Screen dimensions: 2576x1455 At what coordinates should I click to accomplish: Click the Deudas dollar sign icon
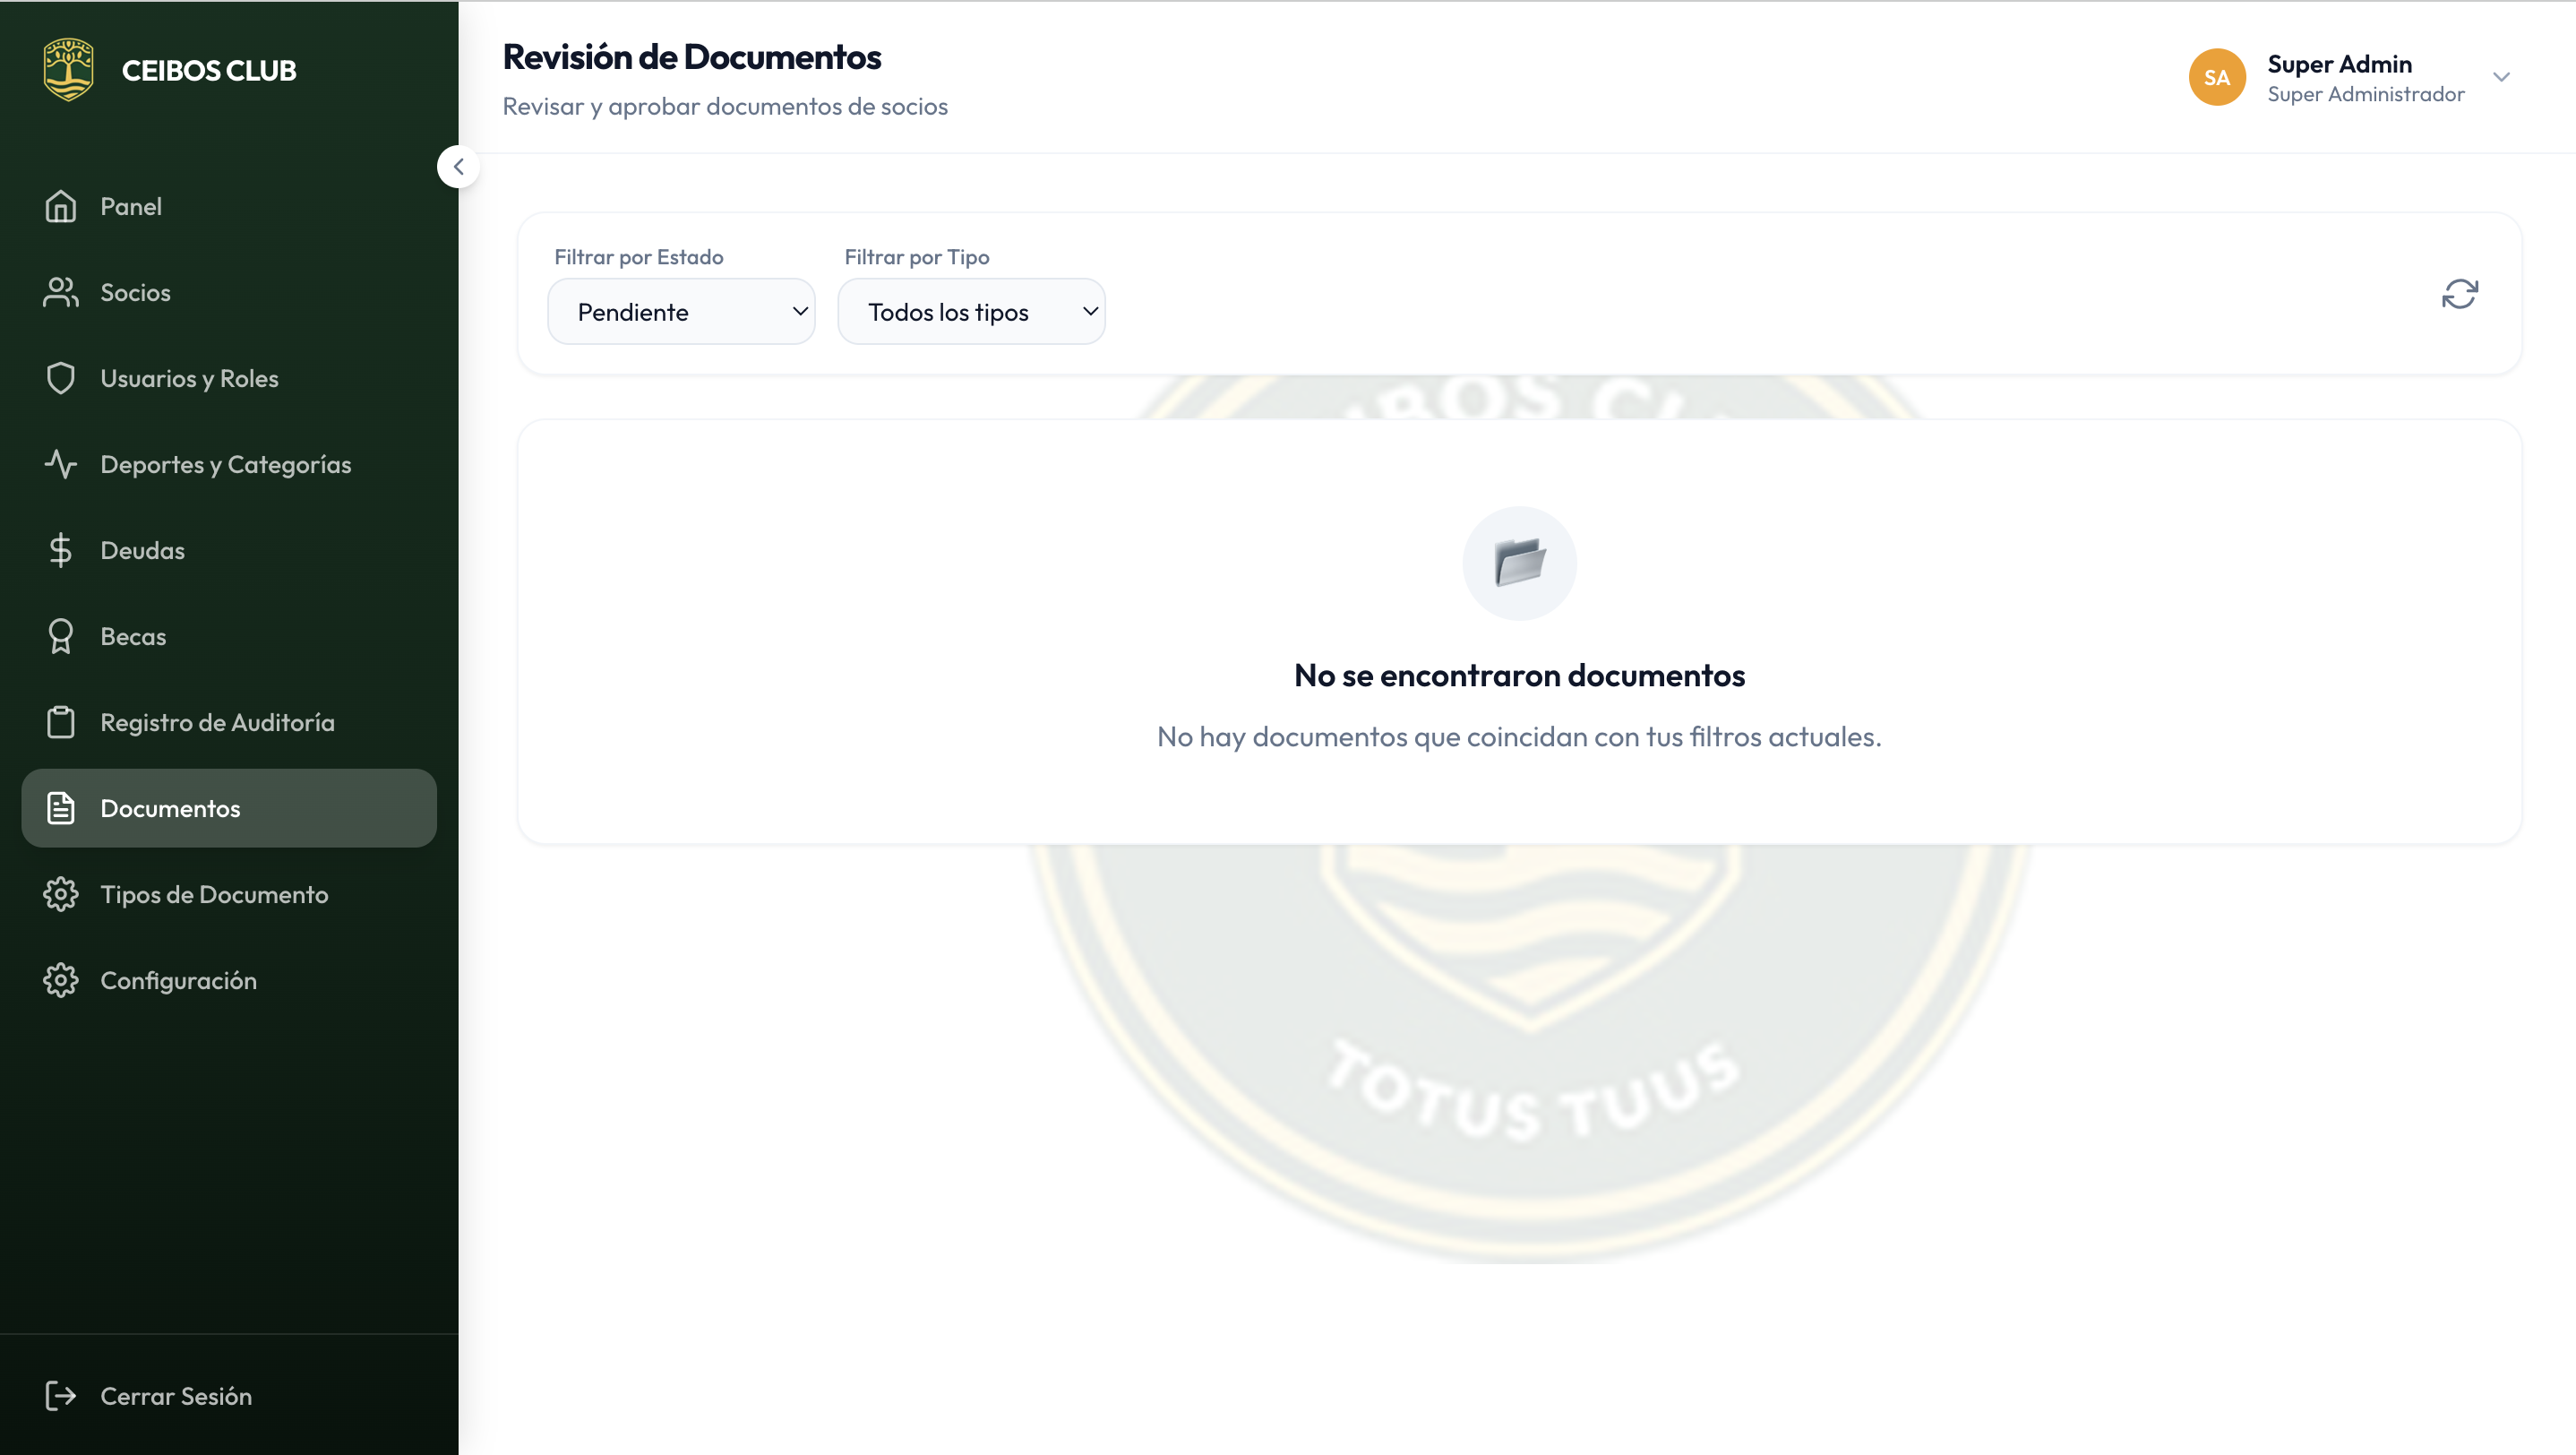coord(61,550)
